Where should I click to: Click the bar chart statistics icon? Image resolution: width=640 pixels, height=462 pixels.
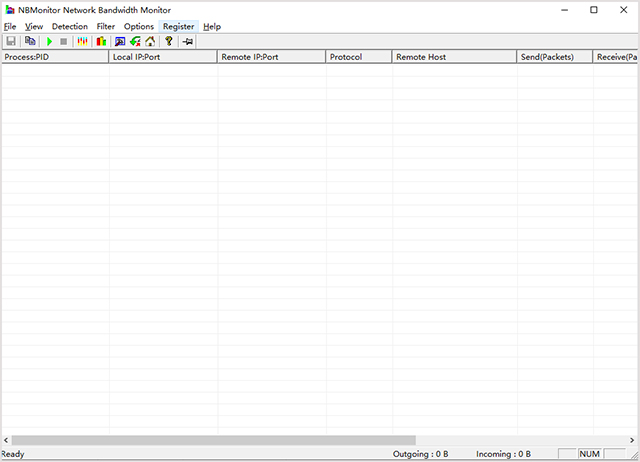click(x=101, y=41)
